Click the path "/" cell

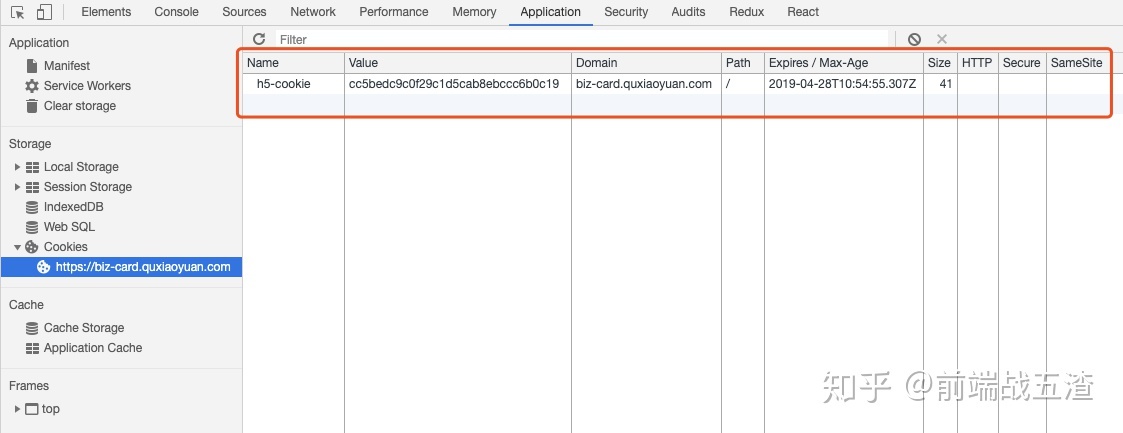[743, 84]
